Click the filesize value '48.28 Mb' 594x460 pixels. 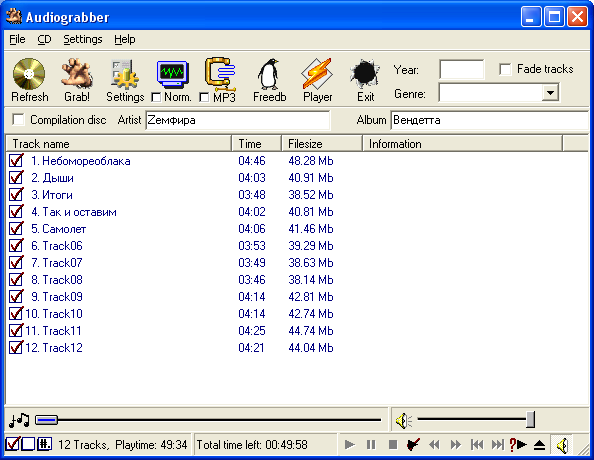(x=311, y=161)
